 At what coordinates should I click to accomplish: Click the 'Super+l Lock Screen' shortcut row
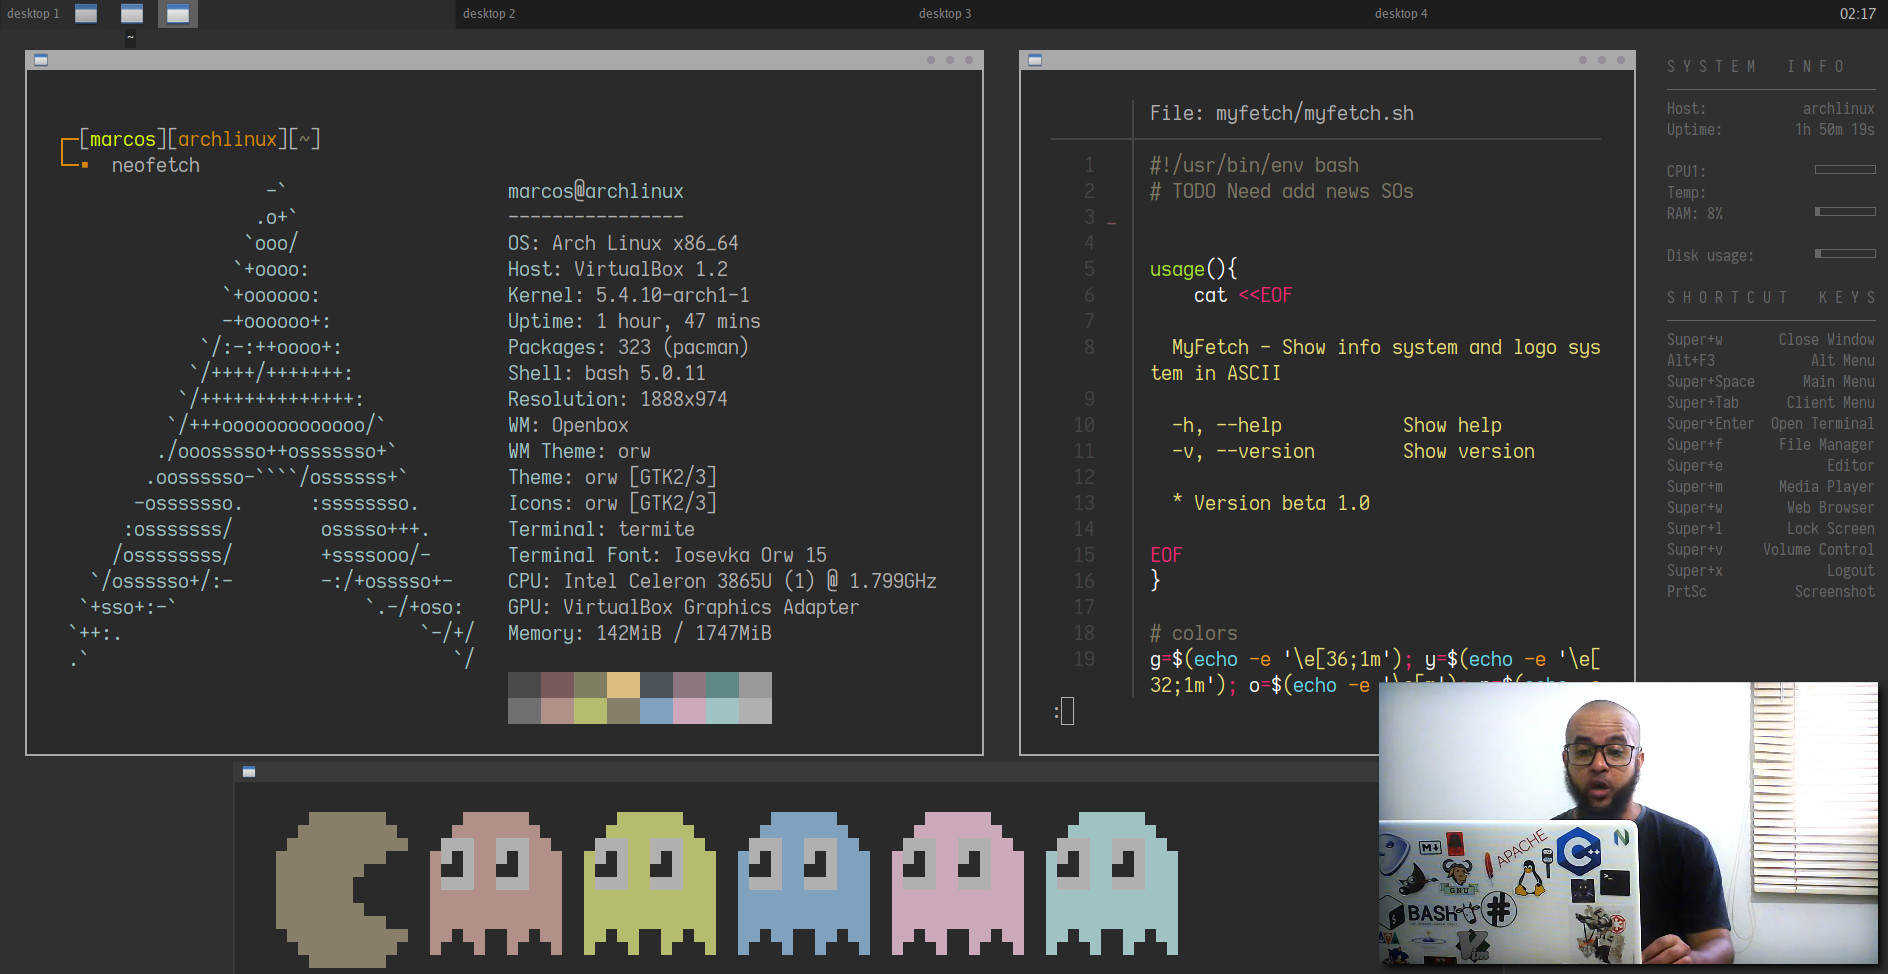coord(1771,529)
